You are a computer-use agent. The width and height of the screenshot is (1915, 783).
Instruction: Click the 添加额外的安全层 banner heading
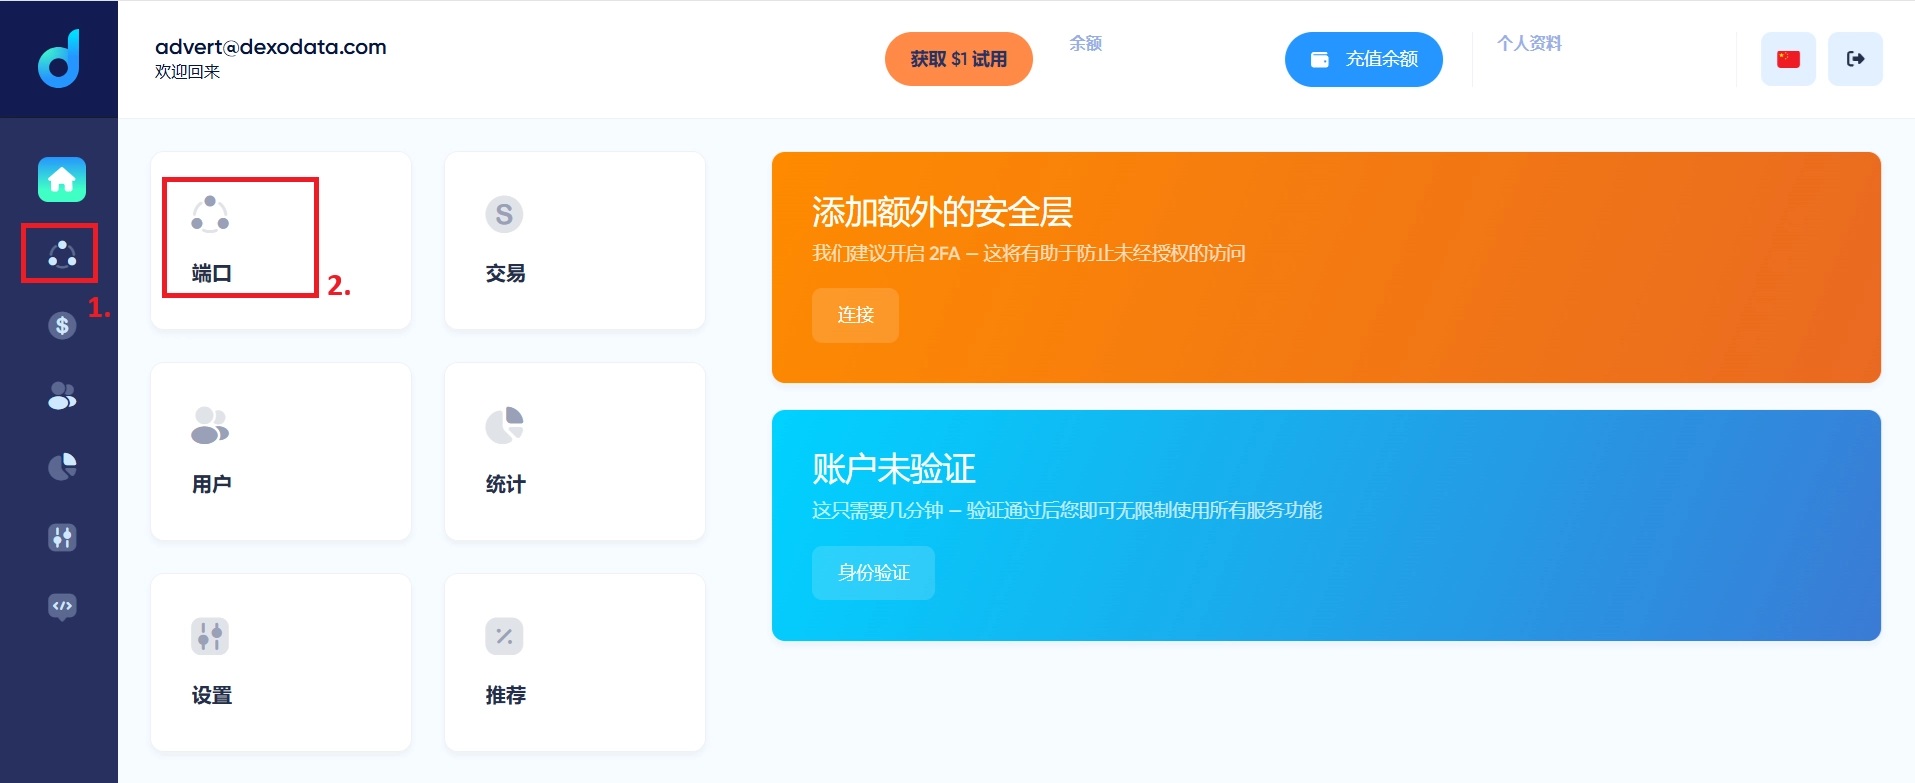(x=942, y=212)
